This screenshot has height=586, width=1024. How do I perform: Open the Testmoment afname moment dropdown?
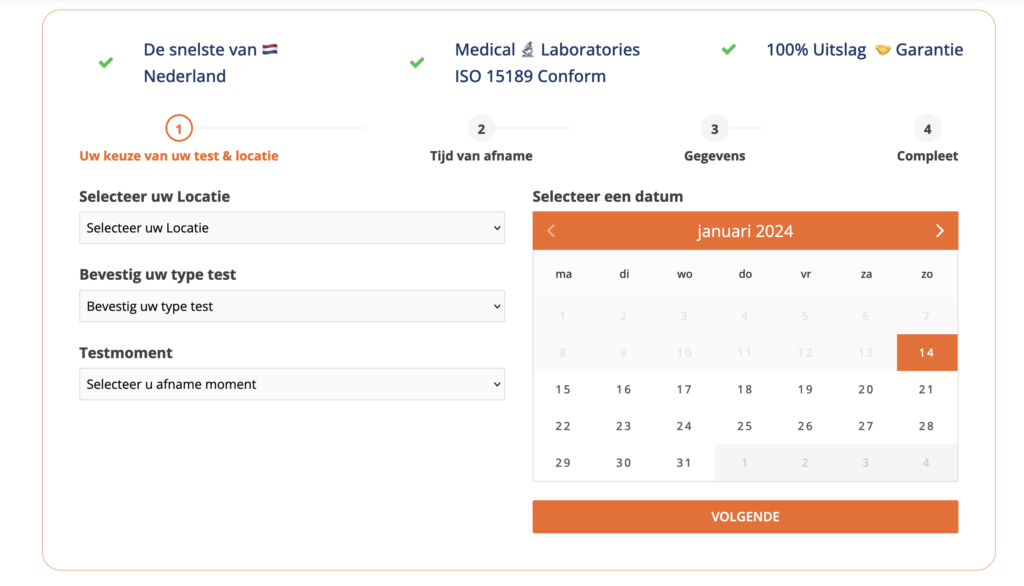pyautogui.click(x=291, y=384)
